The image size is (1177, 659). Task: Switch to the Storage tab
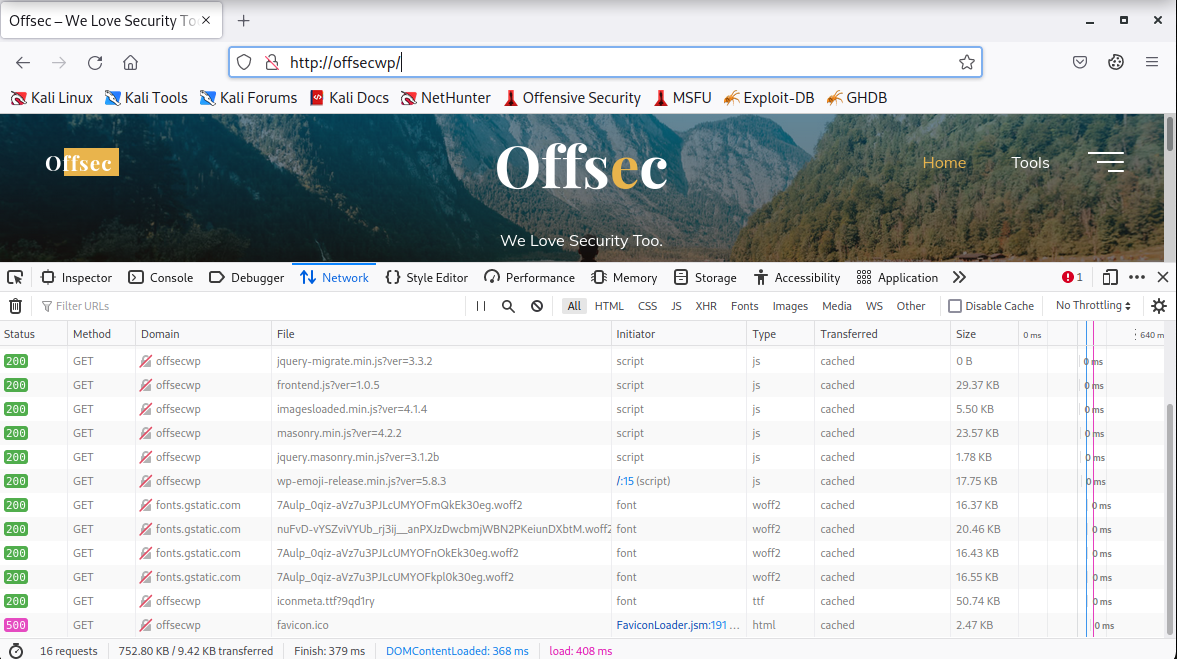point(705,277)
